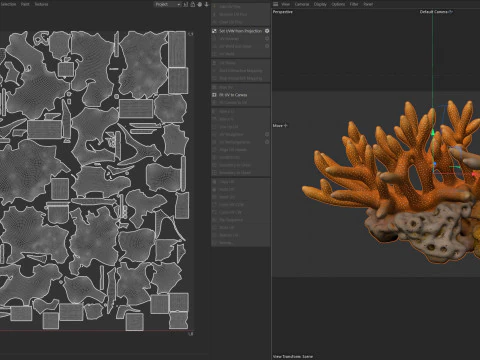Click the Perspective view label
Screen dimensions: 480x360
[x=283, y=12]
